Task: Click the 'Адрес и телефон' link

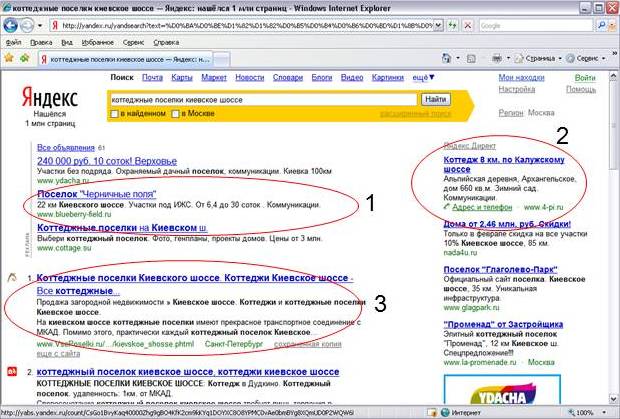Action: coord(482,207)
